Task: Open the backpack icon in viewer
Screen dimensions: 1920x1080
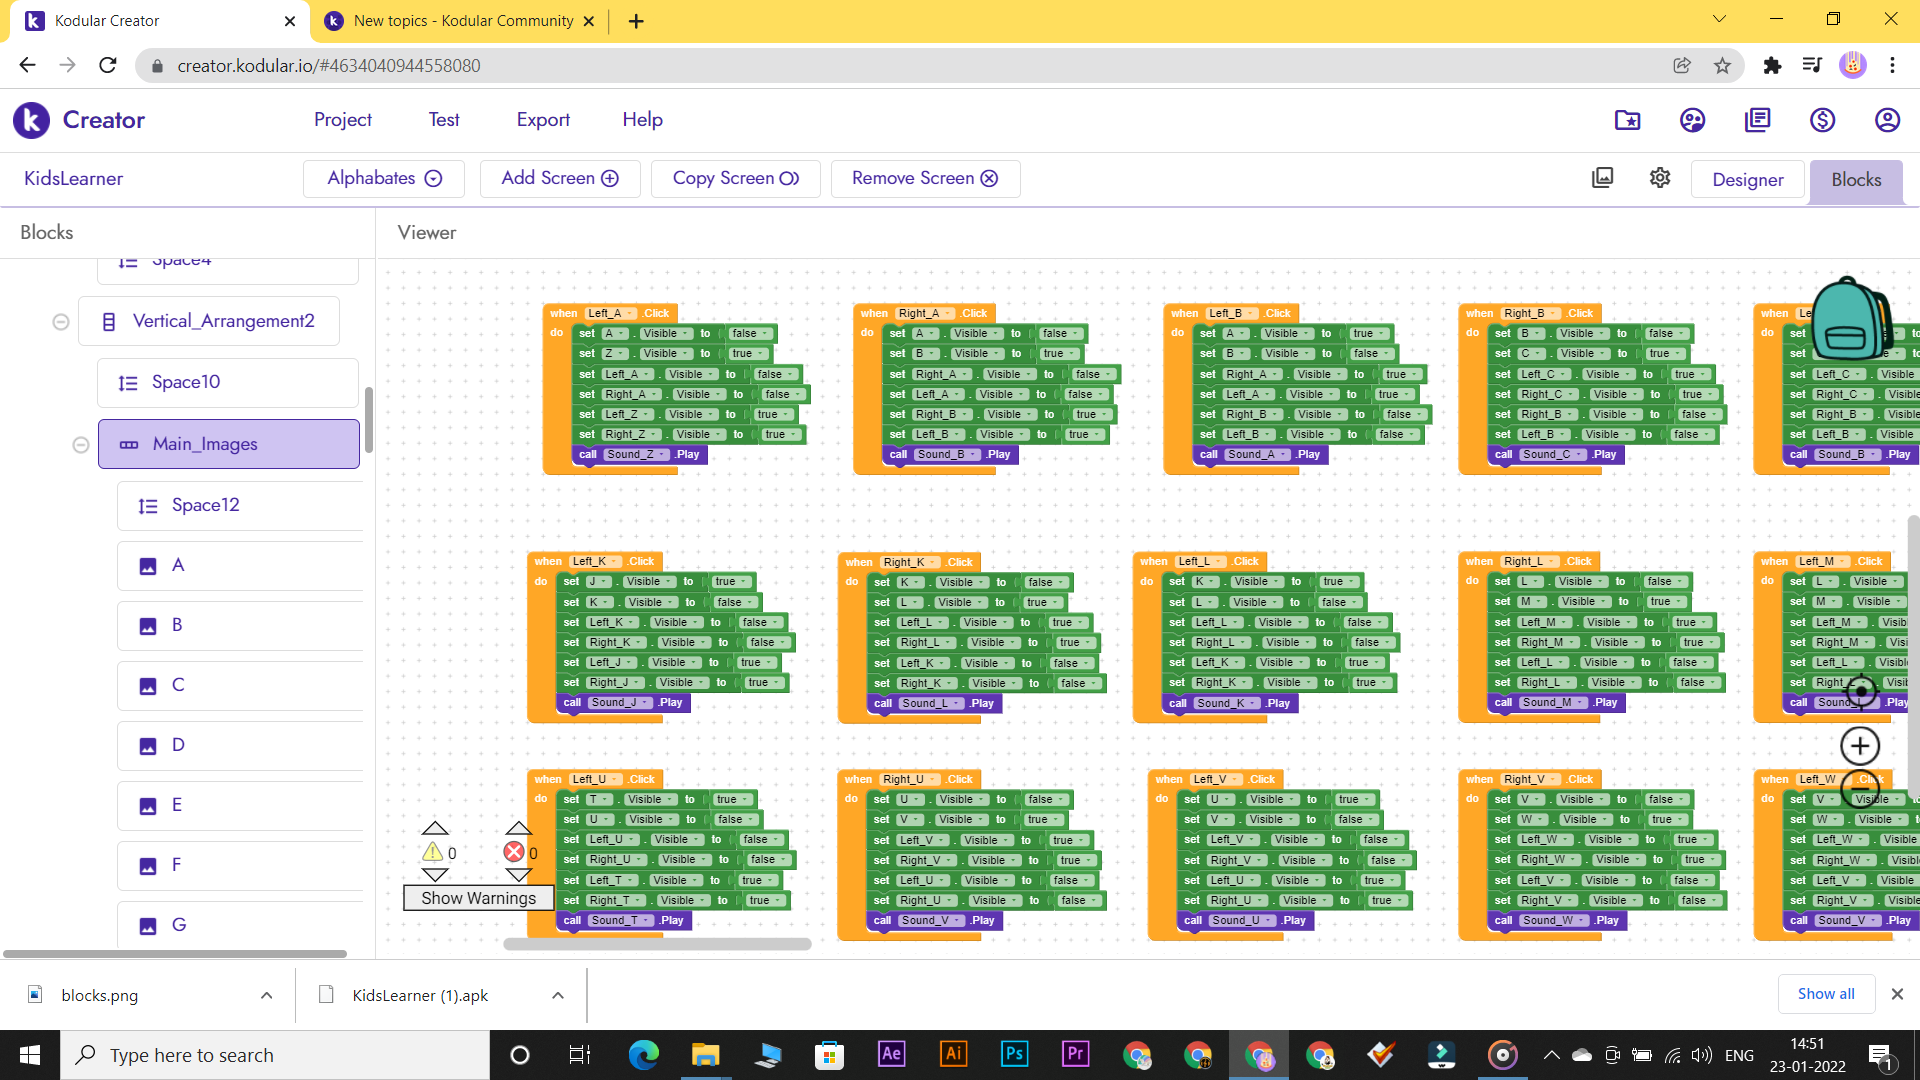Action: point(1850,320)
